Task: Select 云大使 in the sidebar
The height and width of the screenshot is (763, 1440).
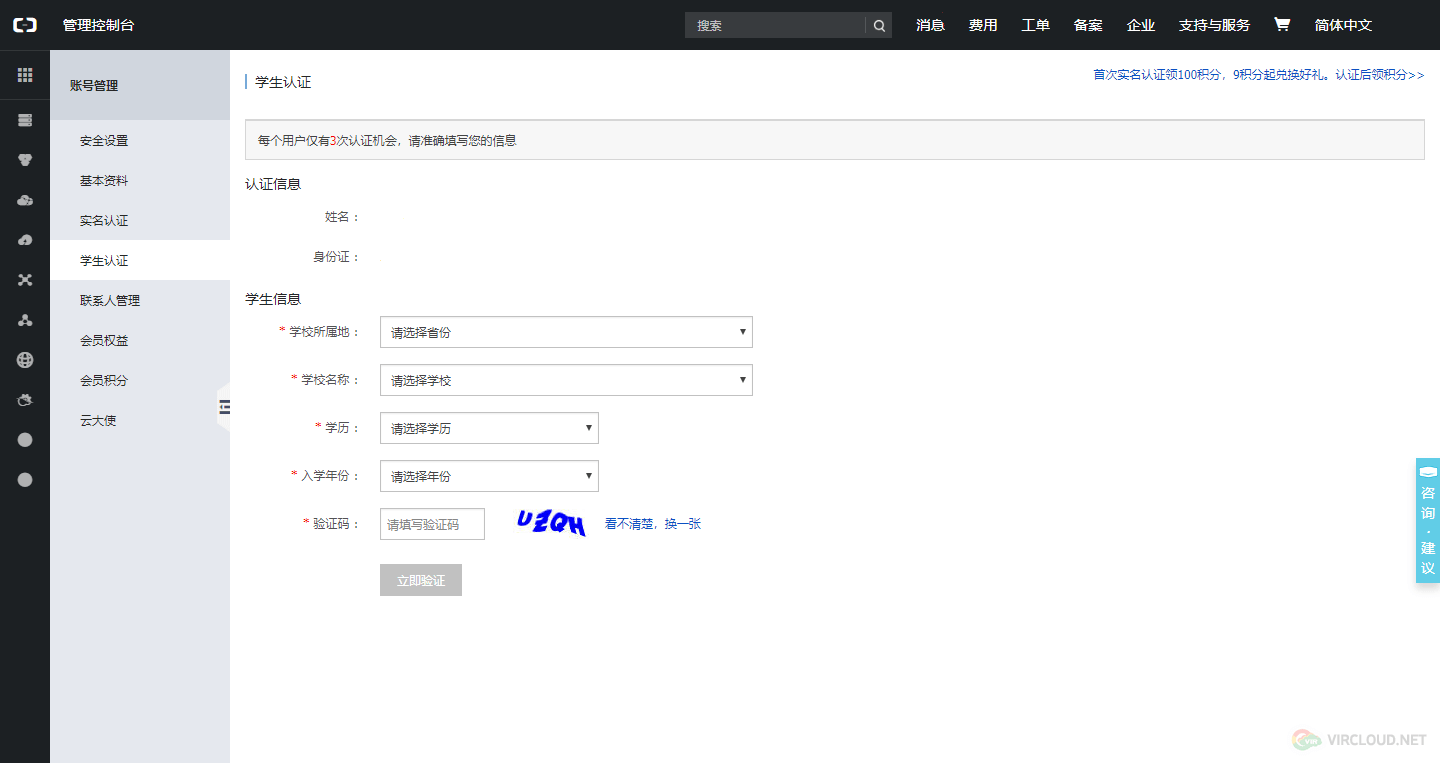Action: click(x=140, y=420)
